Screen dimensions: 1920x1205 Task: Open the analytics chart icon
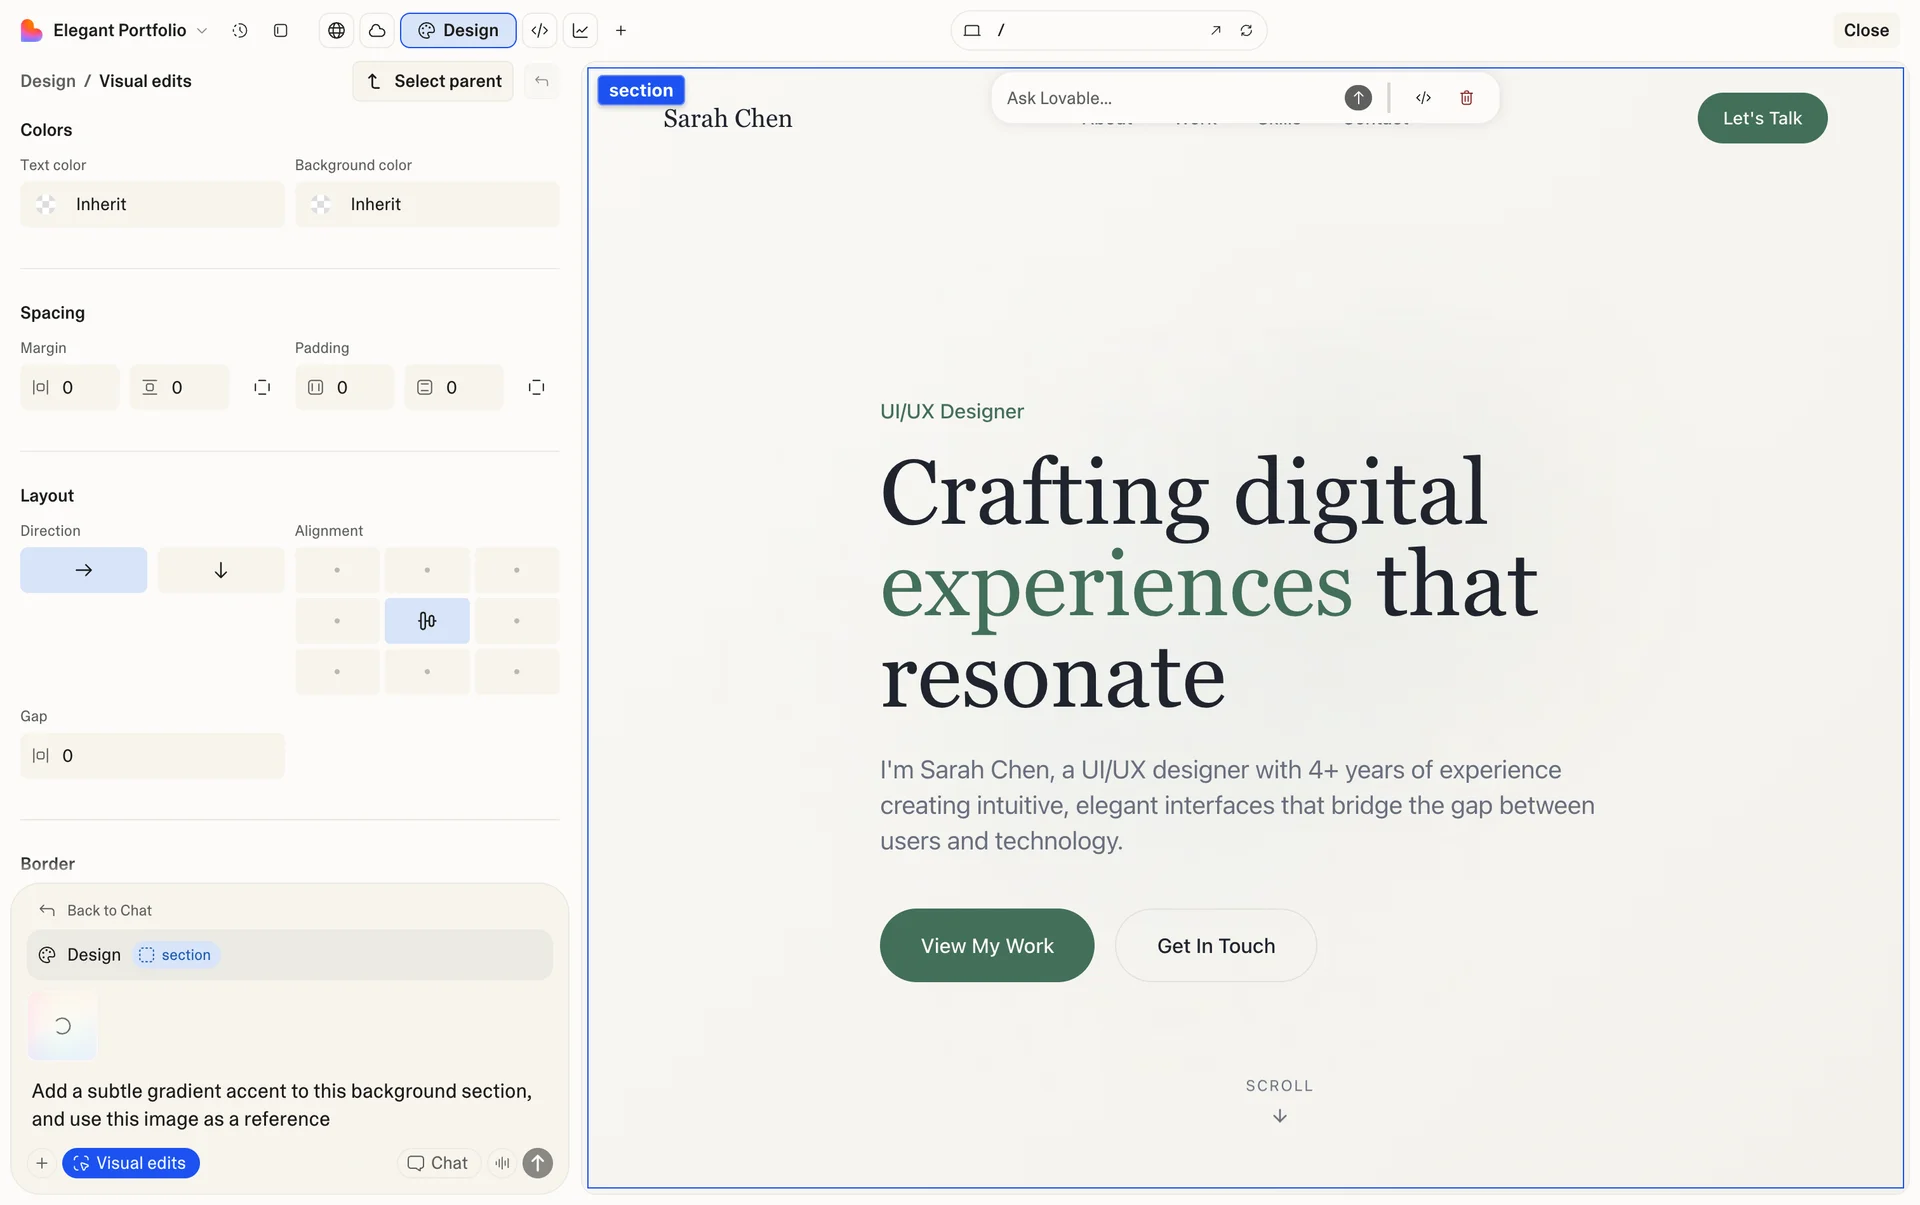coord(580,30)
